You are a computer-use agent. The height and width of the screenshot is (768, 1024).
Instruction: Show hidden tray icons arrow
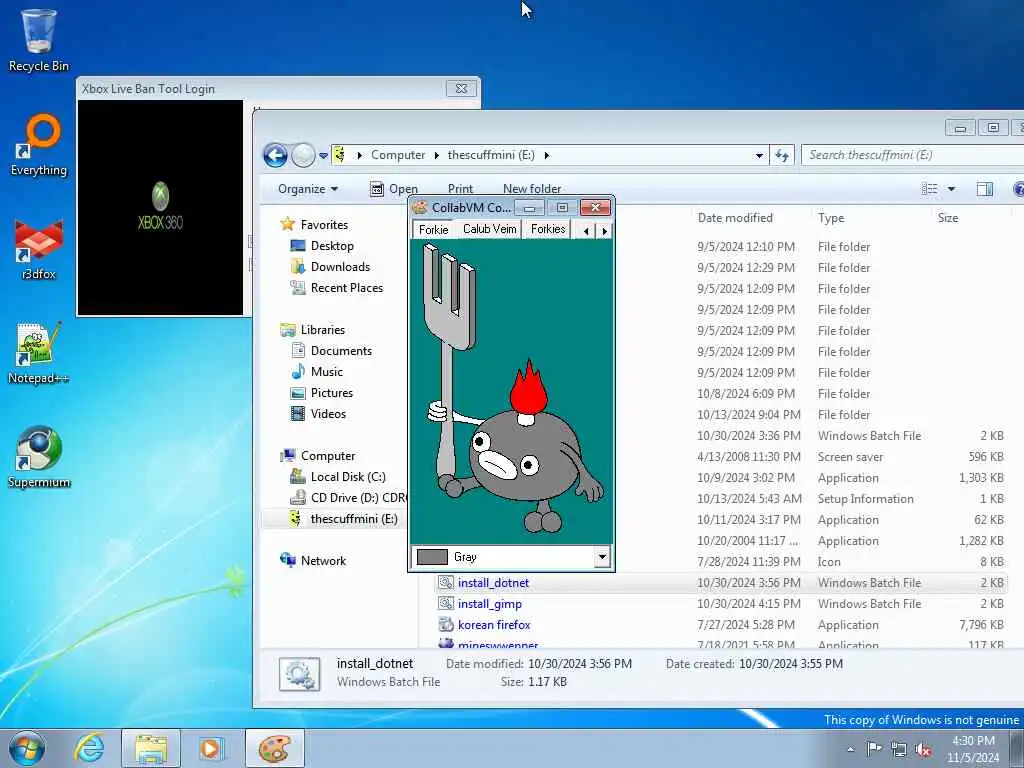850,749
